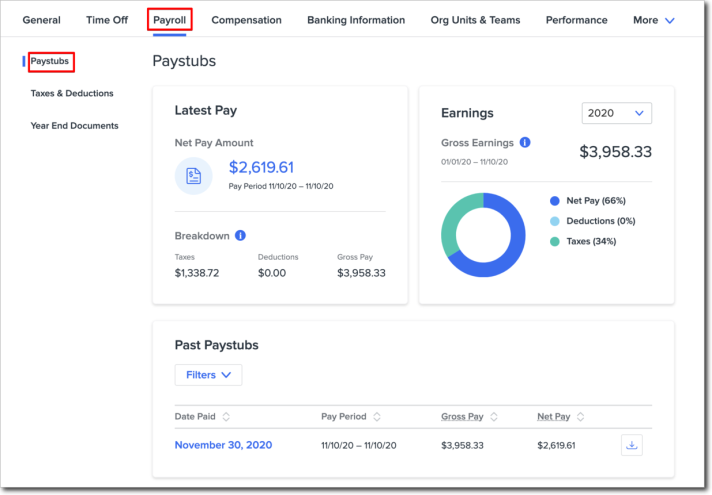Open the November 30, 2020 paystub link

[x=223, y=445]
